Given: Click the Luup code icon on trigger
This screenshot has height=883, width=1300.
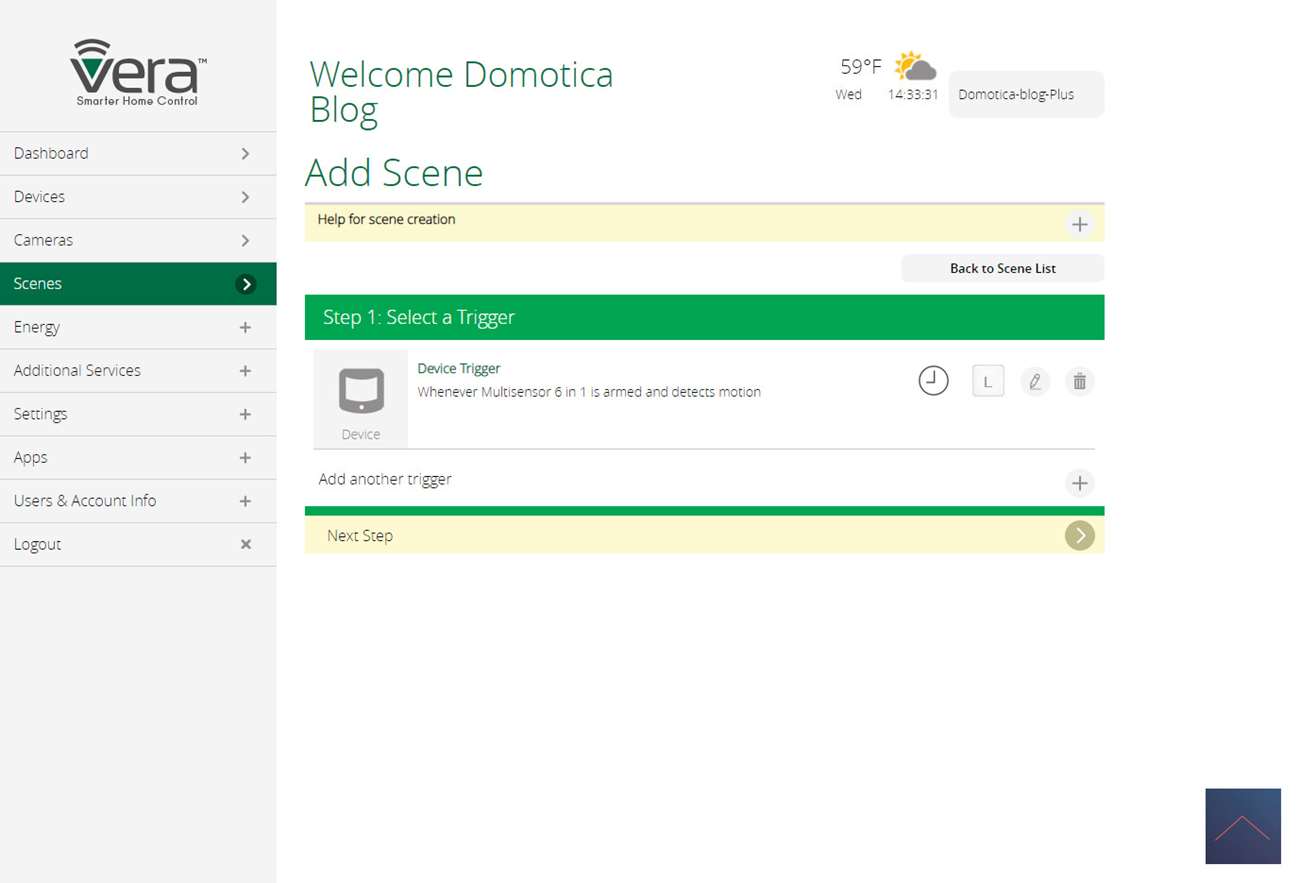Looking at the screenshot, I should pos(988,381).
